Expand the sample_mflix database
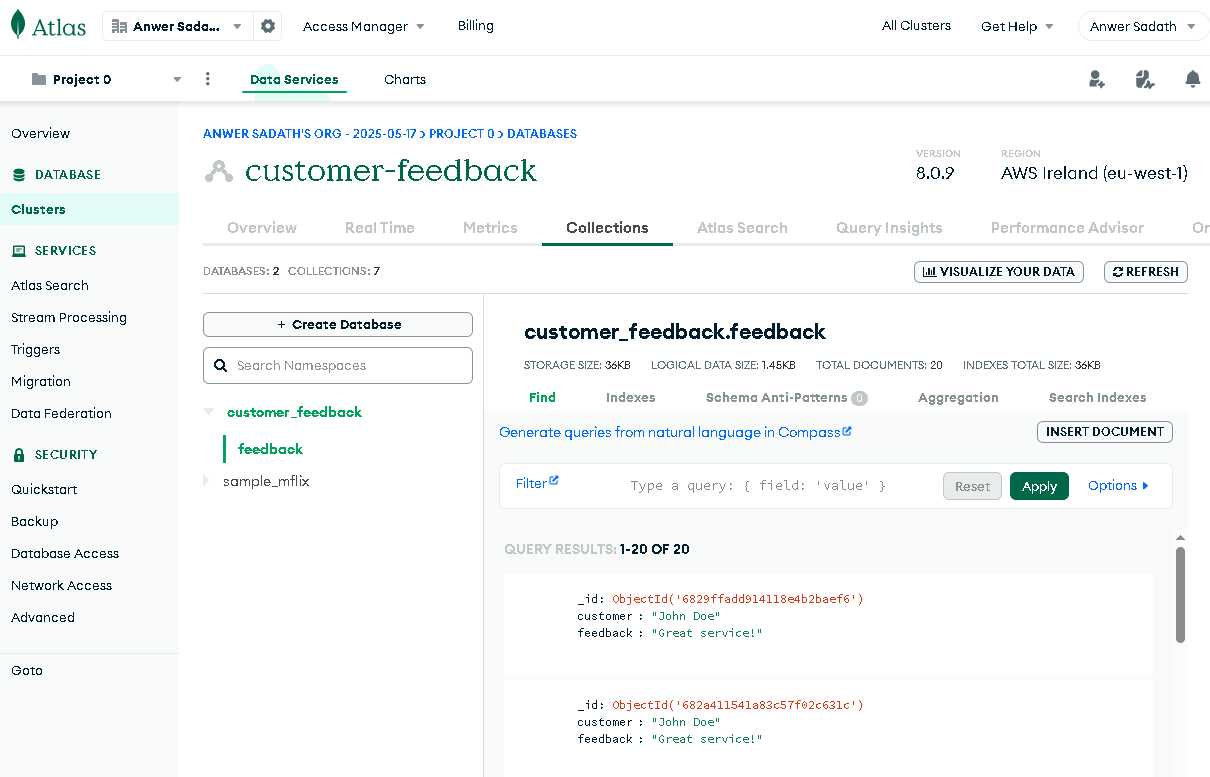The height and width of the screenshot is (777, 1210). (x=206, y=481)
